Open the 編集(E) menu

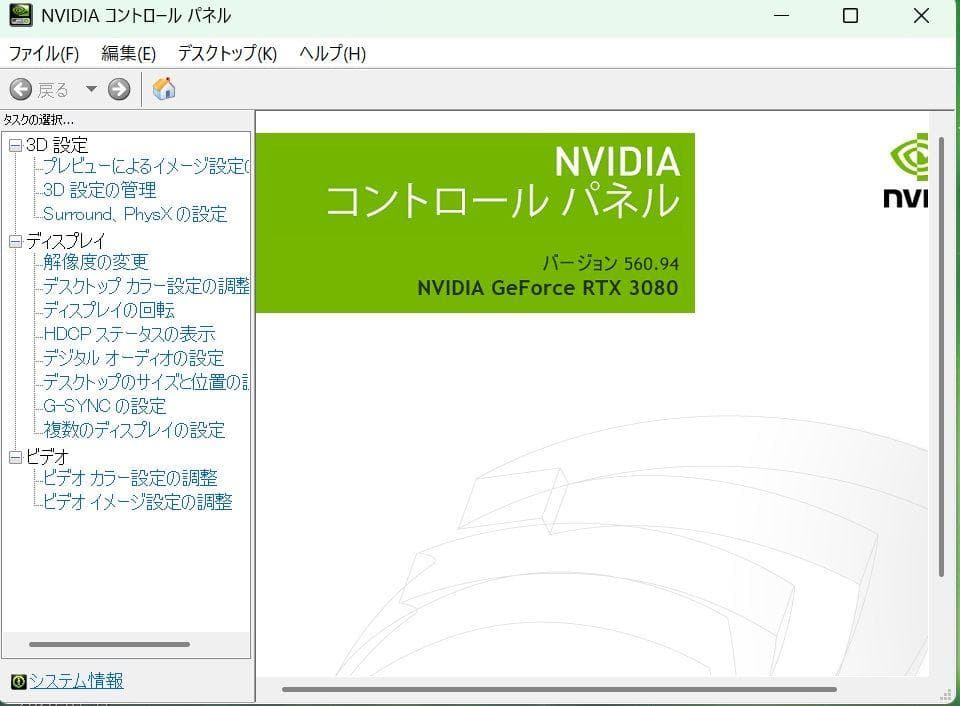tap(129, 54)
